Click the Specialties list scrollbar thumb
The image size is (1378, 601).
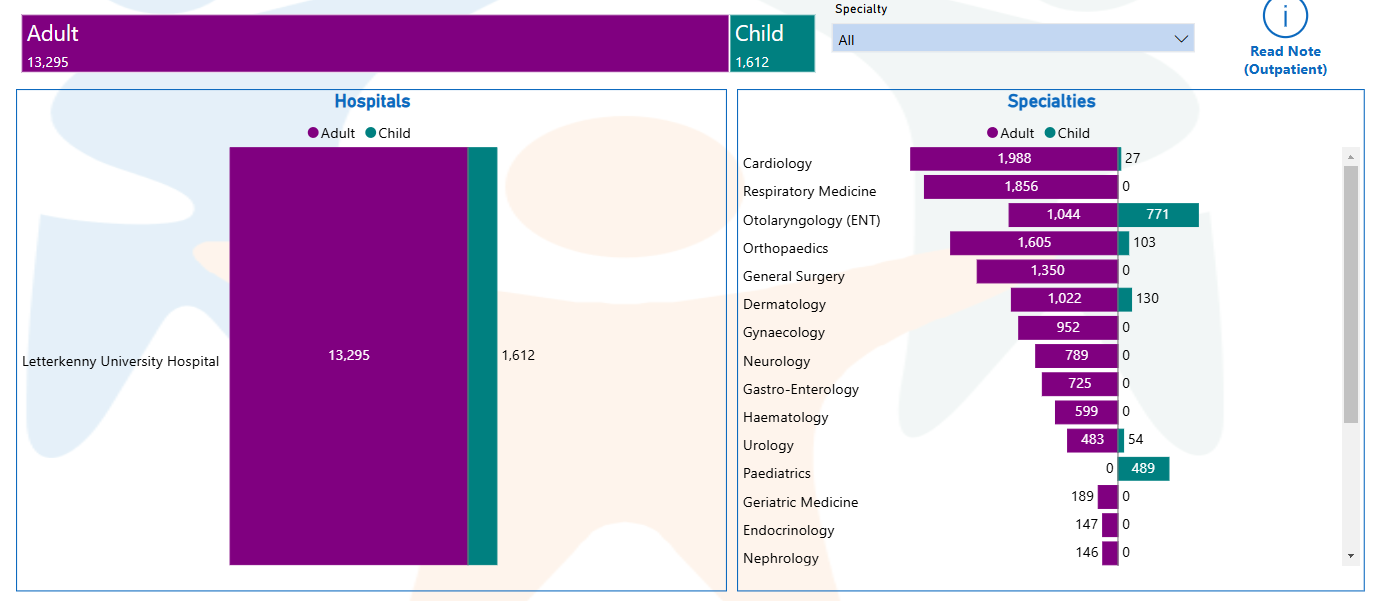point(1351,293)
